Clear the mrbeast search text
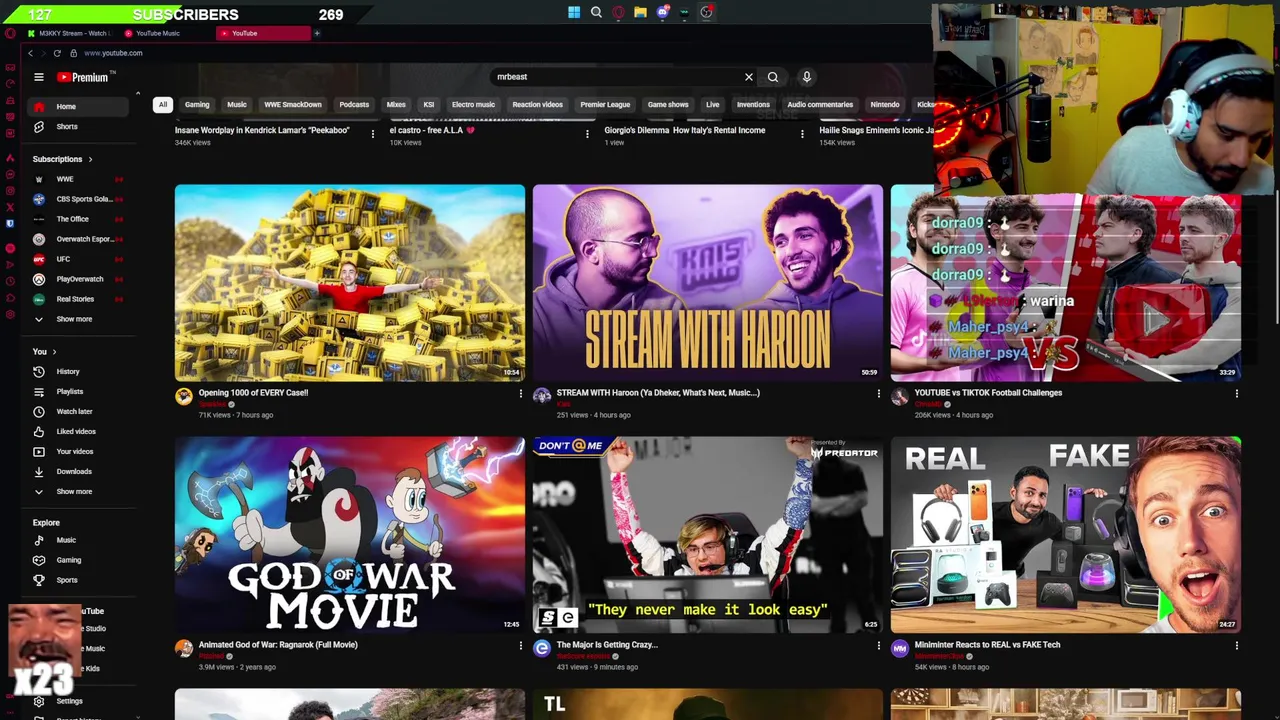This screenshot has width=1280, height=720. 748,77
